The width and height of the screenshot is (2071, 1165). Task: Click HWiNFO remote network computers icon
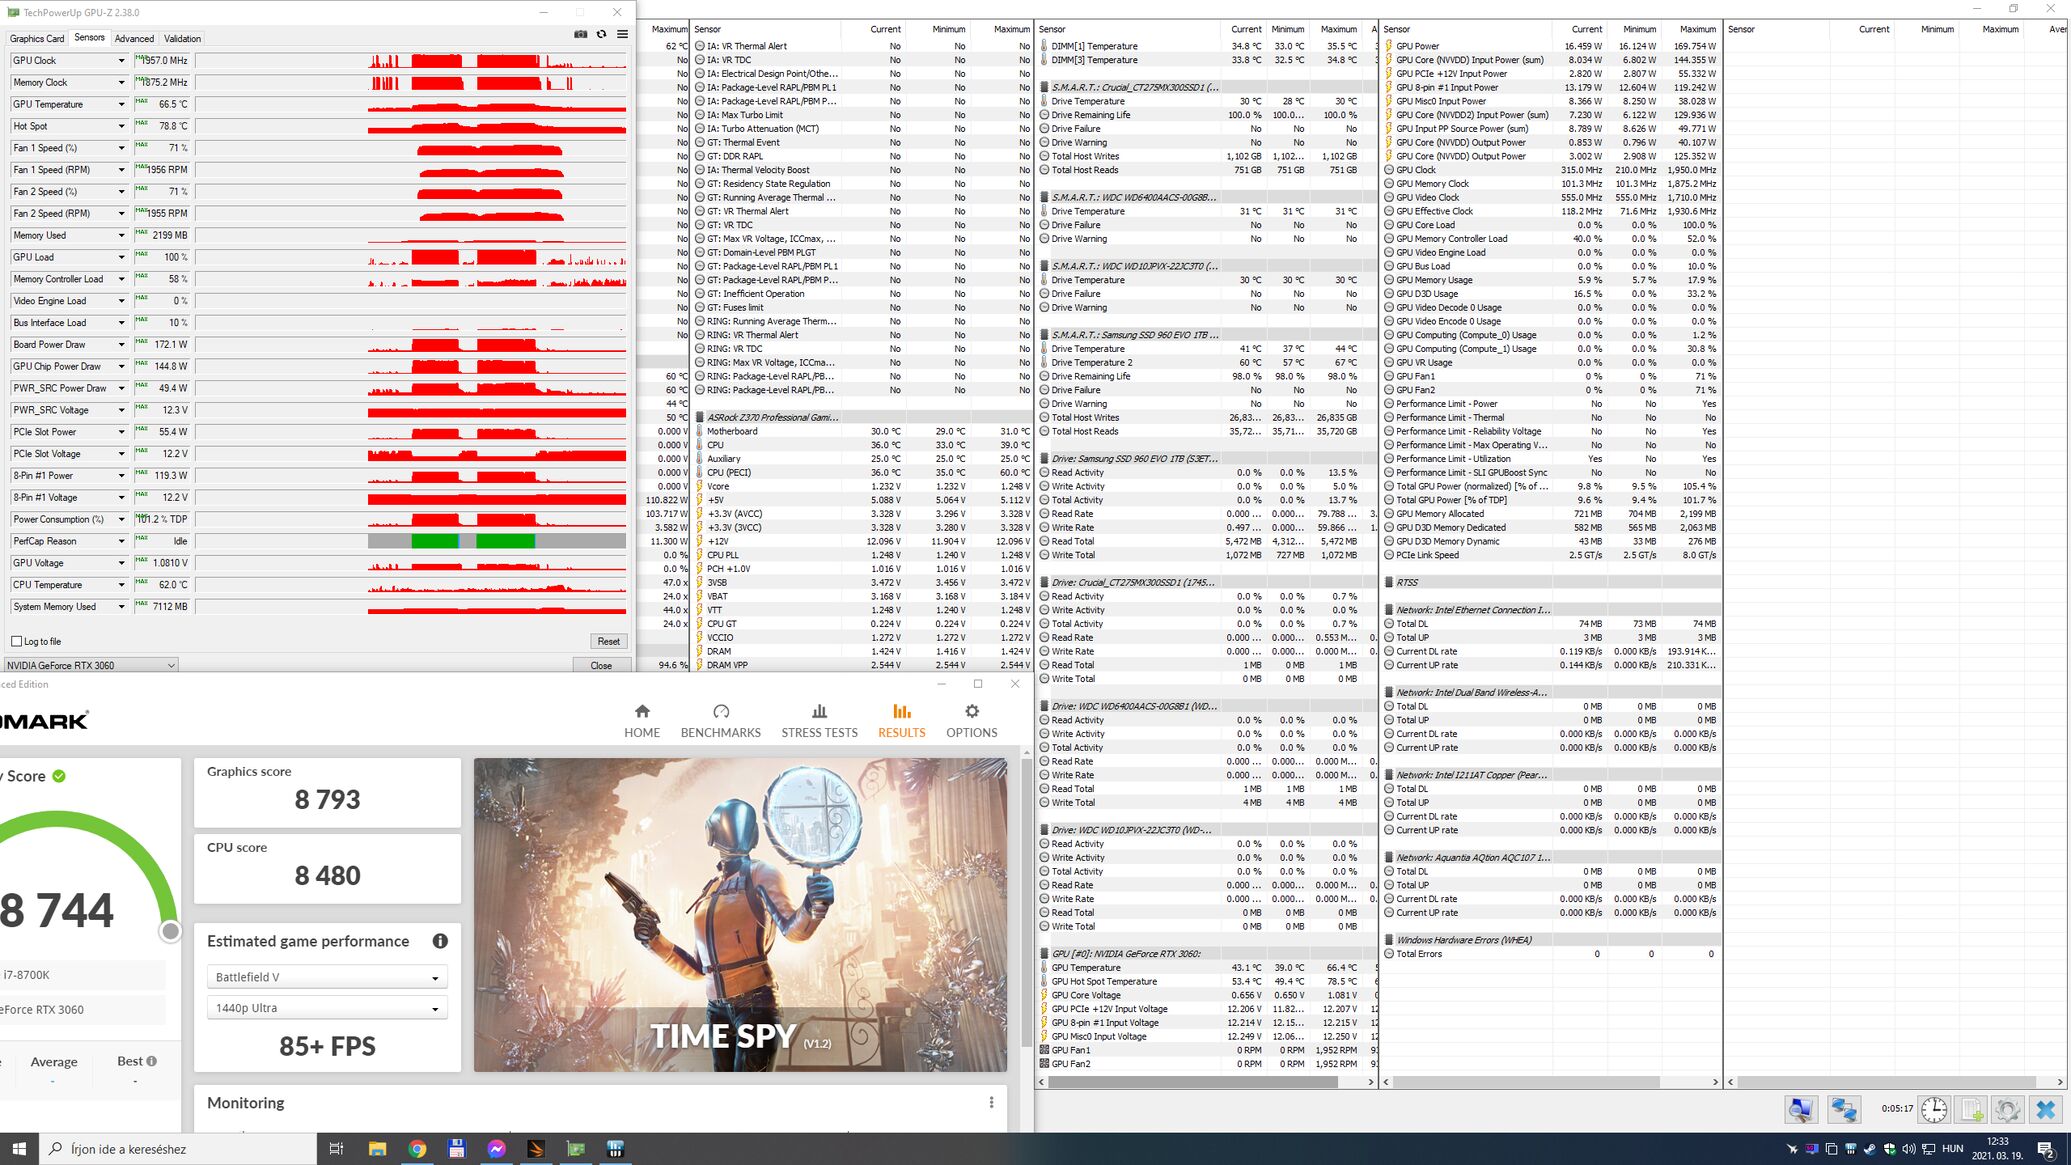point(1844,1109)
